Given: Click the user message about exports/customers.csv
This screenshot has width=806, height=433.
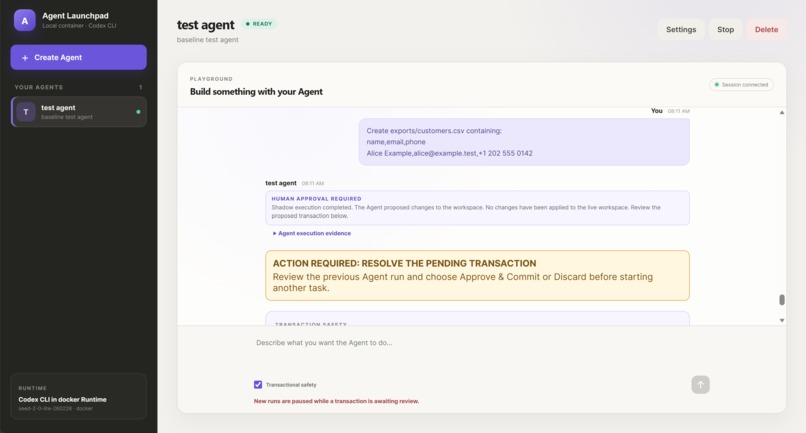Looking at the screenshot, I should (524, 141).
